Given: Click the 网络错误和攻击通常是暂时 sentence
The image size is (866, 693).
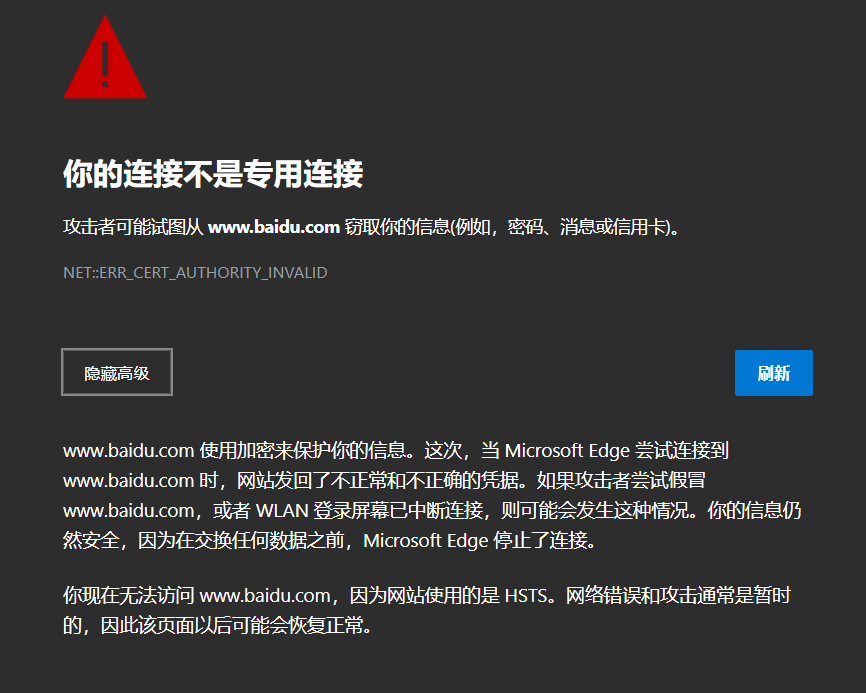Looking at the screenshot, I should [x=678, y=595].
